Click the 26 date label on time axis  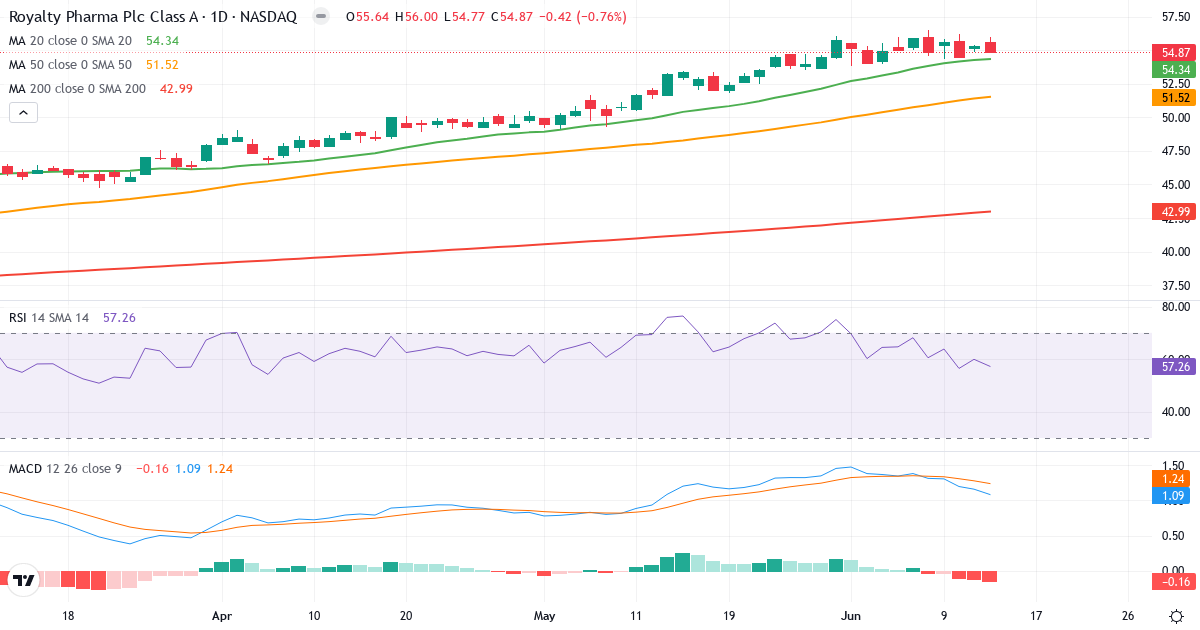pyautogui.click(x=1128, y=616)
